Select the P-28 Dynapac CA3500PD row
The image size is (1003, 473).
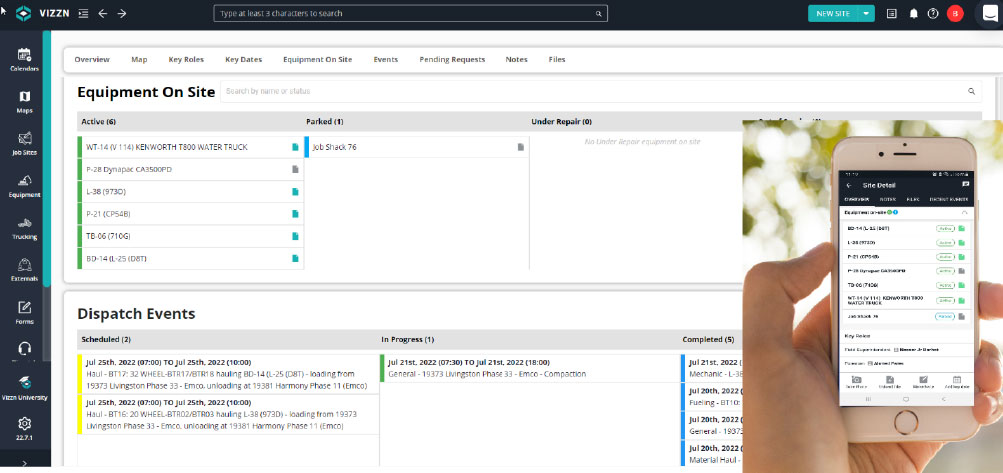tap(191, 170)
